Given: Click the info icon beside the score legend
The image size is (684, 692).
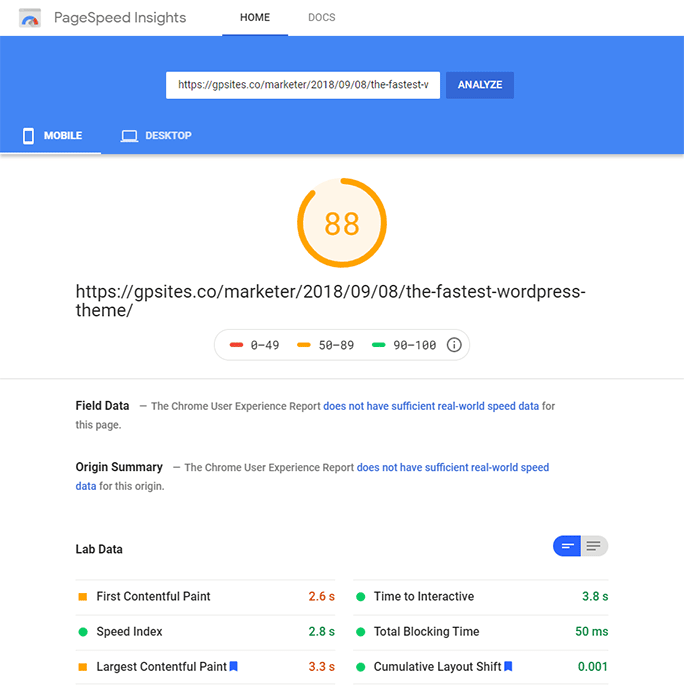Looking at the screenshot, I should (454, 345).
